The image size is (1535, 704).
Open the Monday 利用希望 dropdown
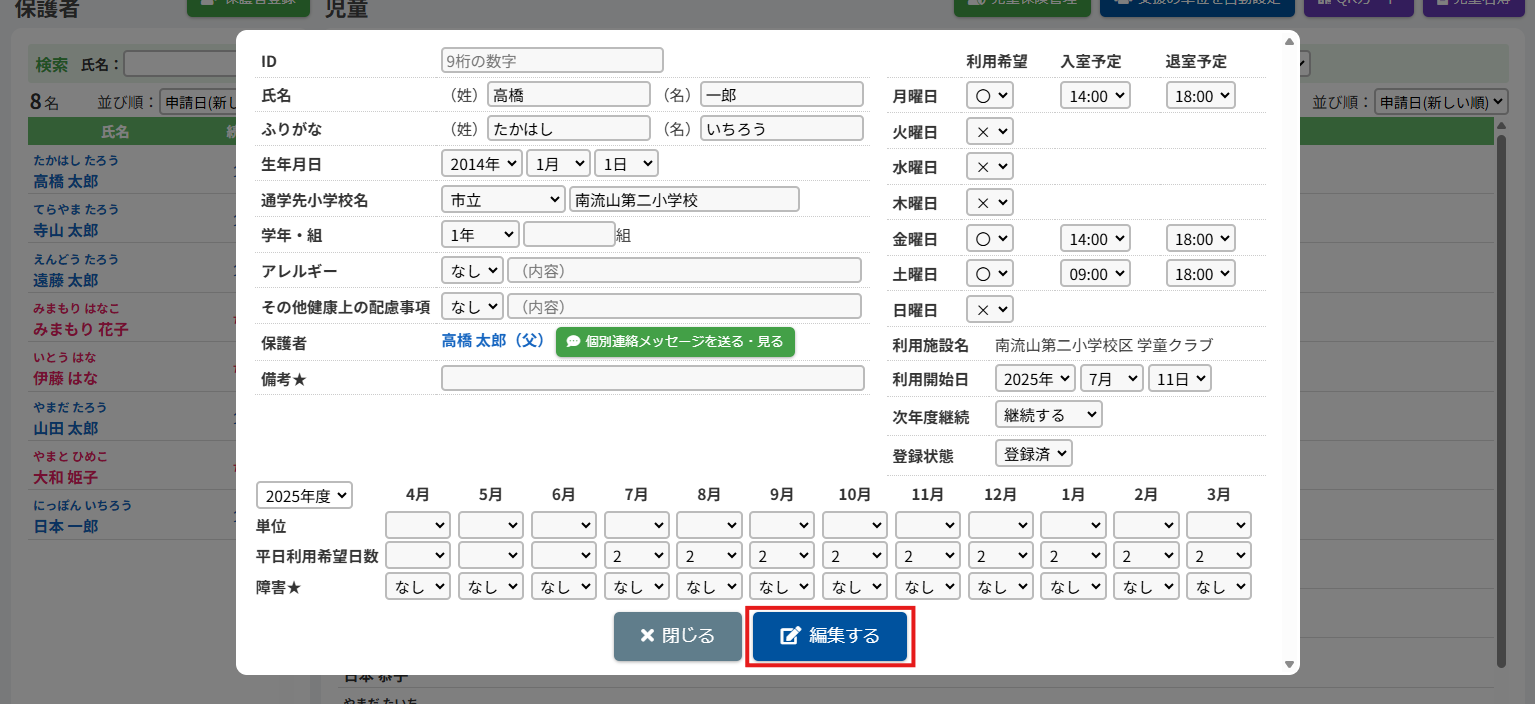989,96
